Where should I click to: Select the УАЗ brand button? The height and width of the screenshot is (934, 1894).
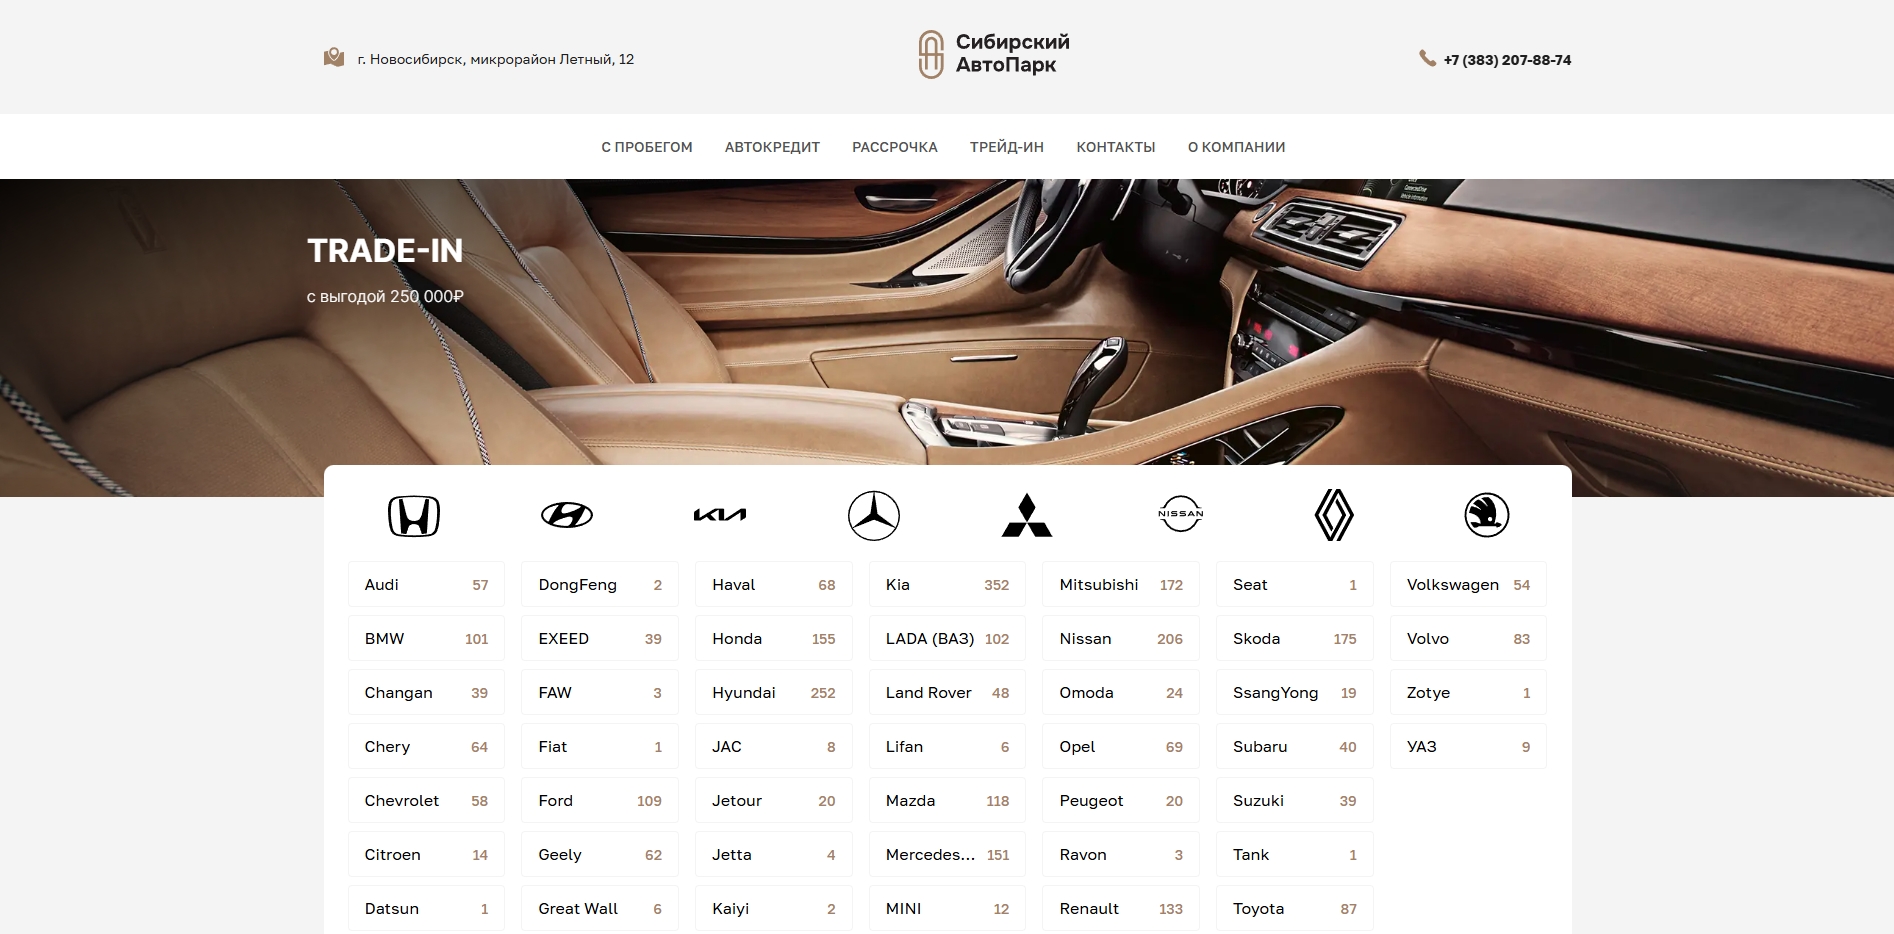pos(1468,746)
